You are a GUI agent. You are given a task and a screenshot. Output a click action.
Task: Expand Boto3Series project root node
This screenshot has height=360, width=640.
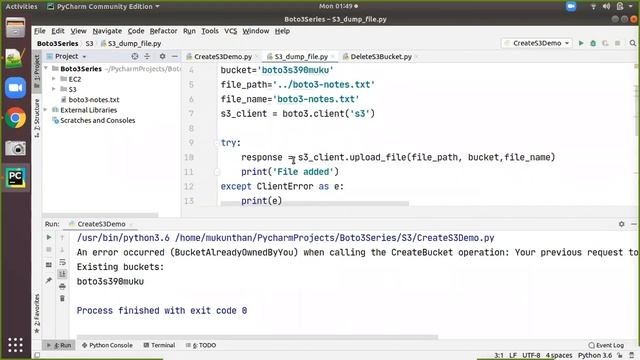(46, 68)
